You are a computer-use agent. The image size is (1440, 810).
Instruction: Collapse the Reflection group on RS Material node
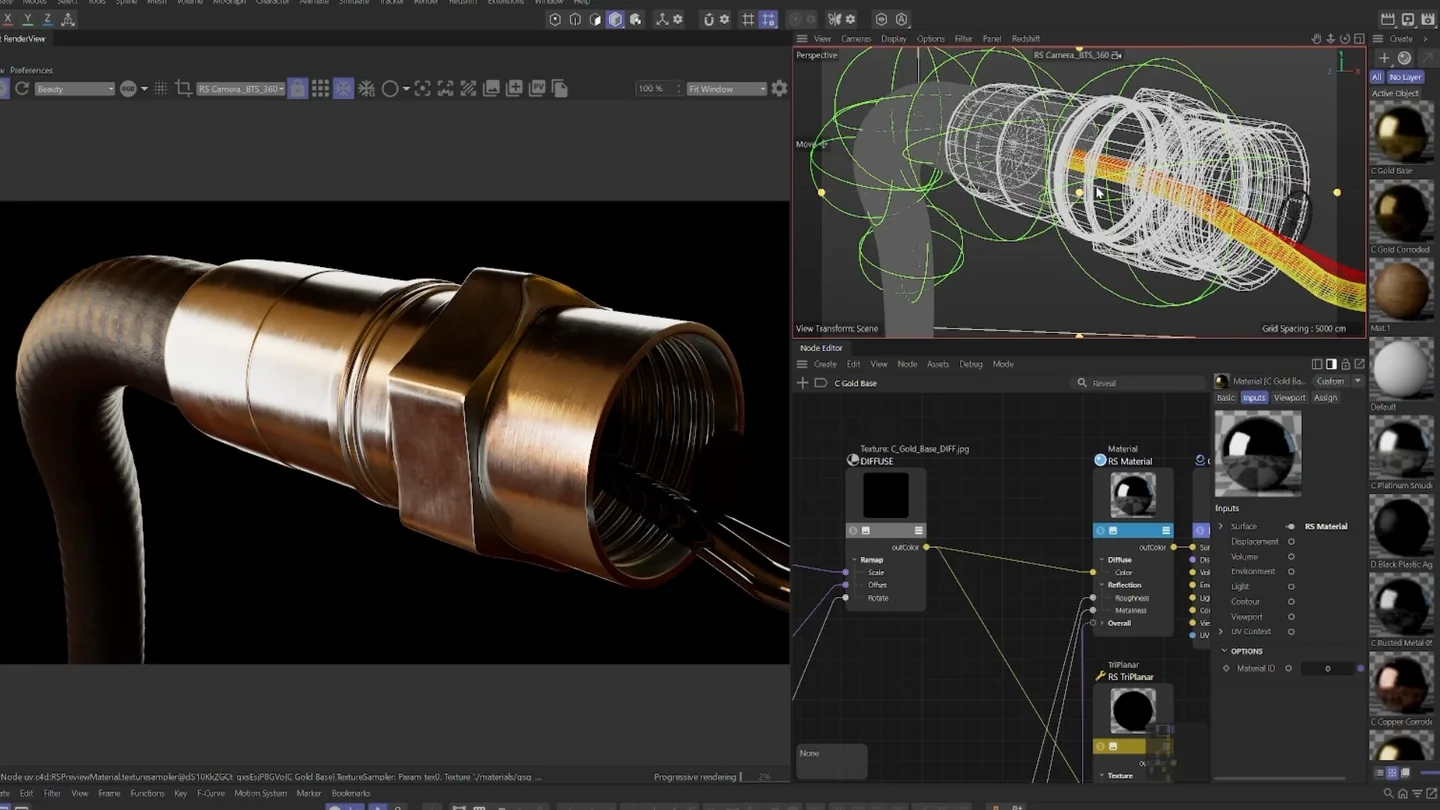point(1102,585)
